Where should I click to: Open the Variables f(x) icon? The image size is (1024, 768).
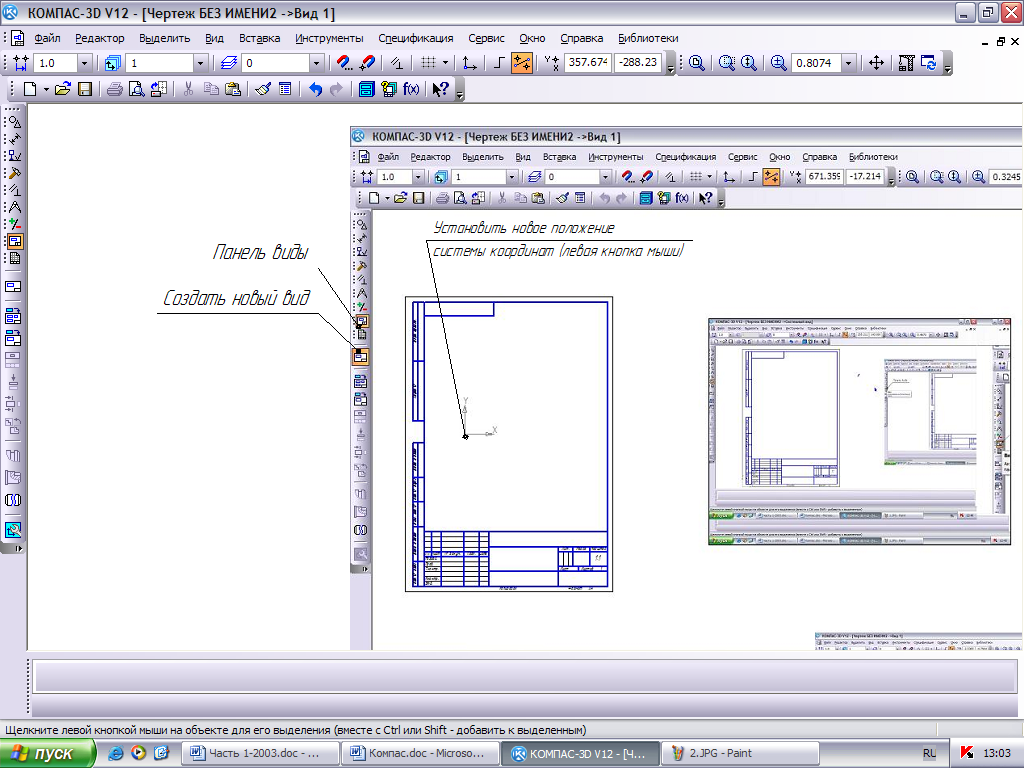tap(411, 89)
